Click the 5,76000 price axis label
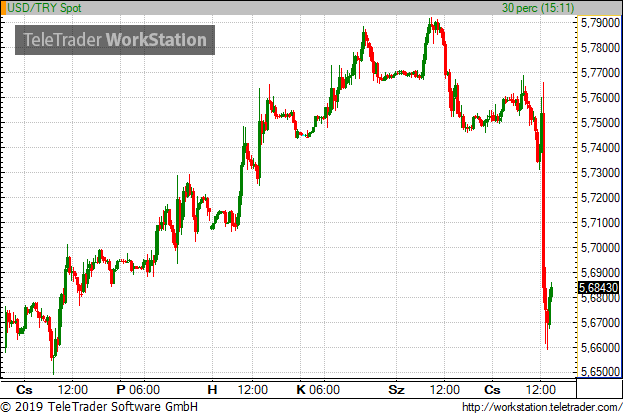This screenshot has width=623, height=416. click(600, 98)
